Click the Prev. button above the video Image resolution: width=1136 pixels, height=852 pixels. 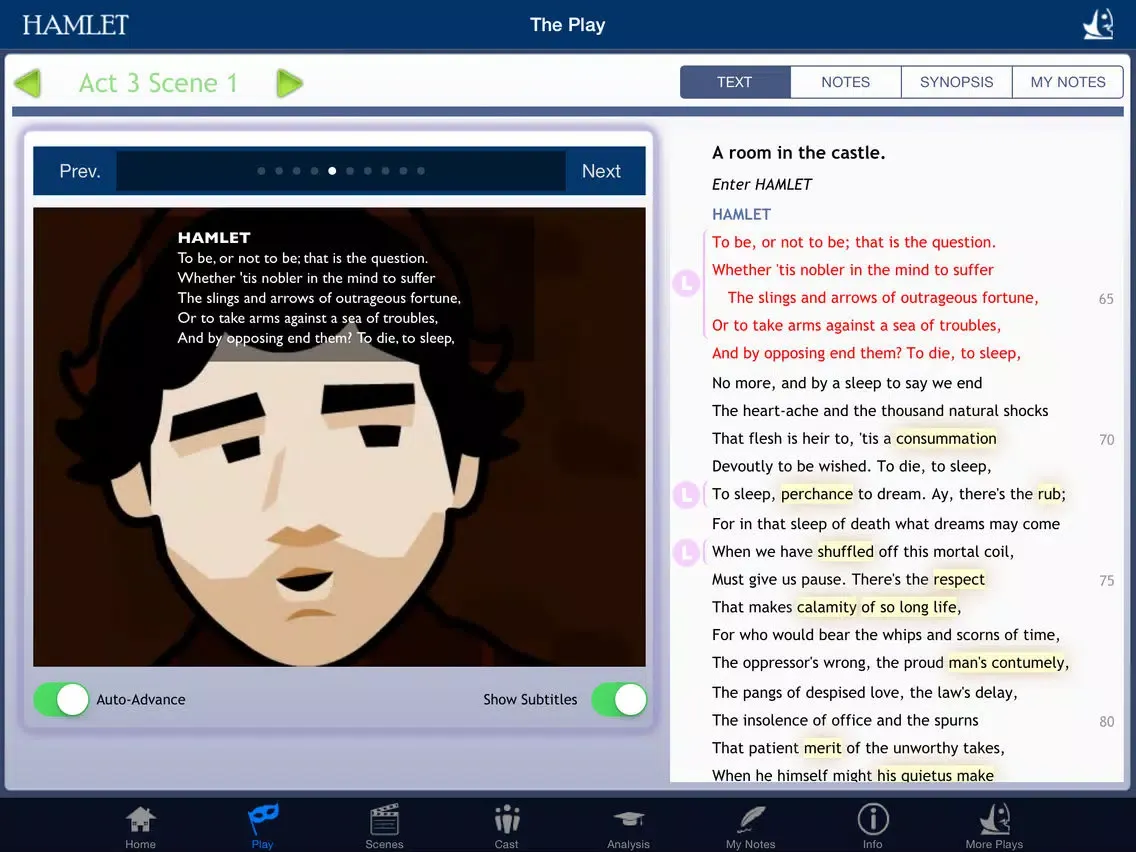(x=75, y=171)
